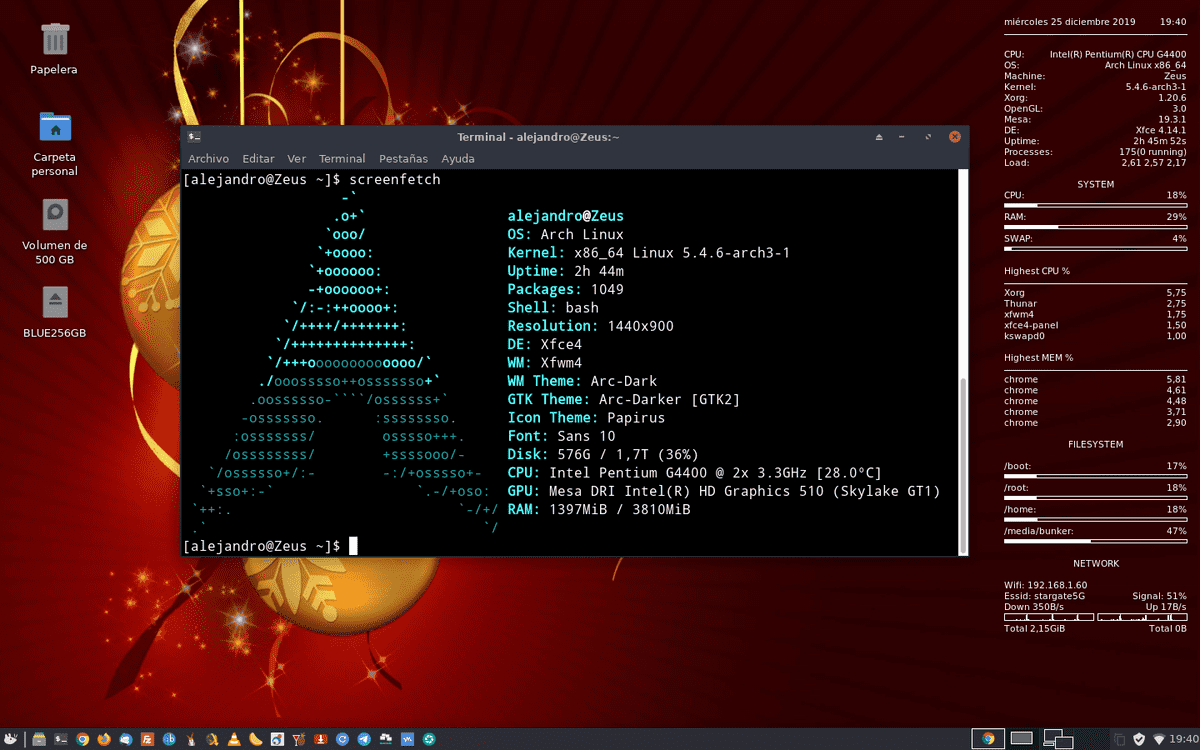Launch the image viewer icon in the panel

click(x=277, y=739)
